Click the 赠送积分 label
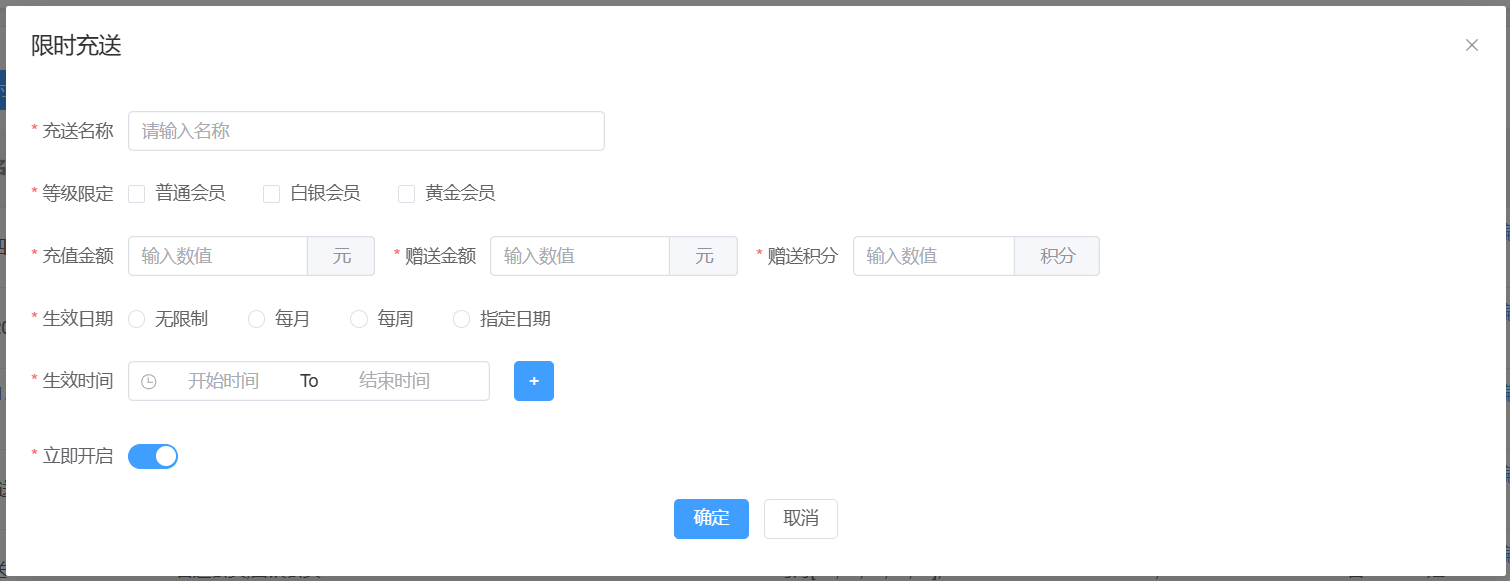 [x=803, y=256]
